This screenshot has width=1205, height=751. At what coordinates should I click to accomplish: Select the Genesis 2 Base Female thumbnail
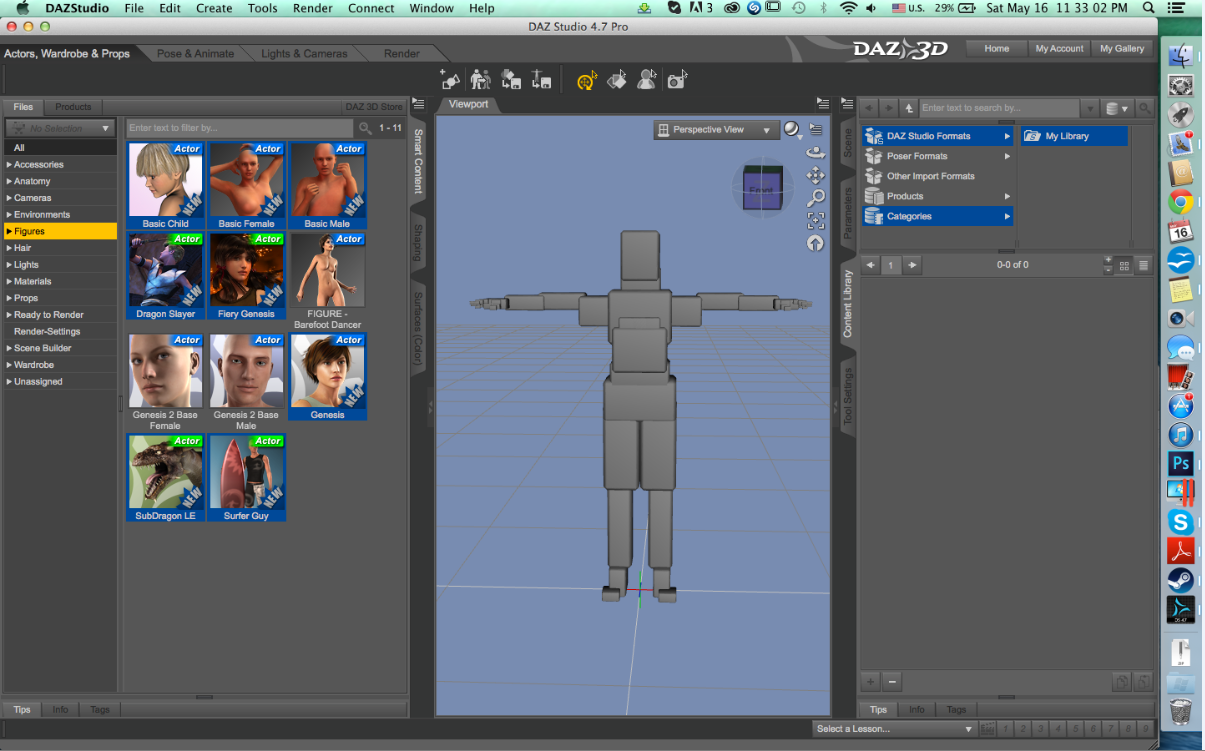tap(165, 382)
